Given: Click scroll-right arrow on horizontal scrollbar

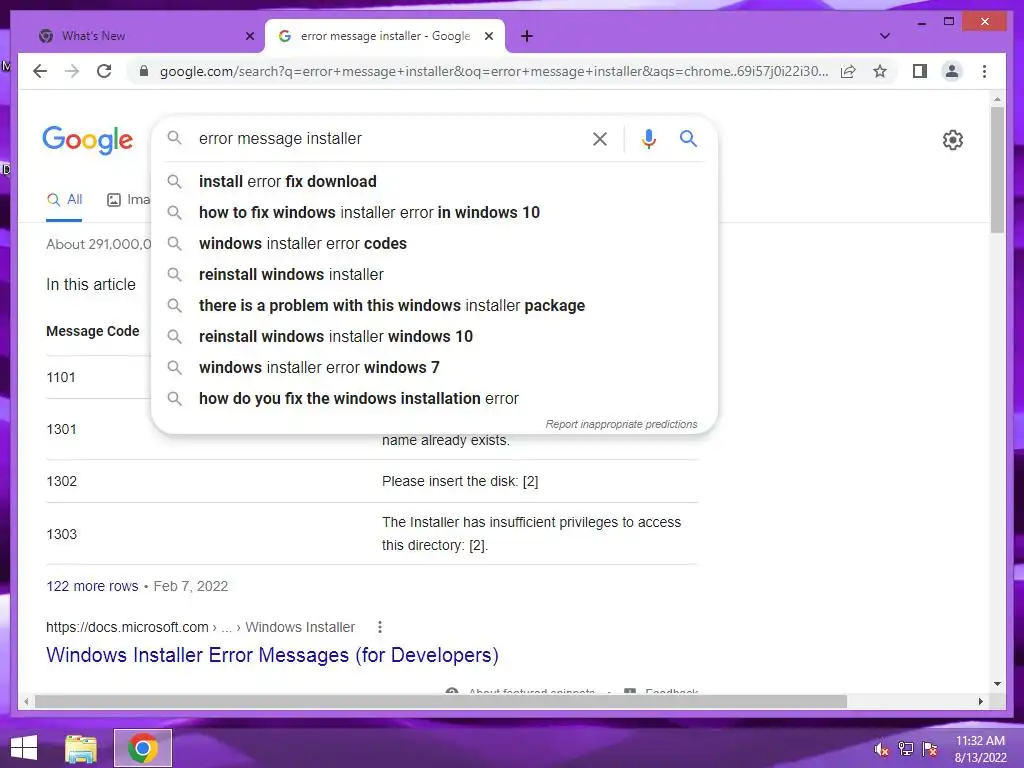Looking at the screenshot, I should 980,701.
